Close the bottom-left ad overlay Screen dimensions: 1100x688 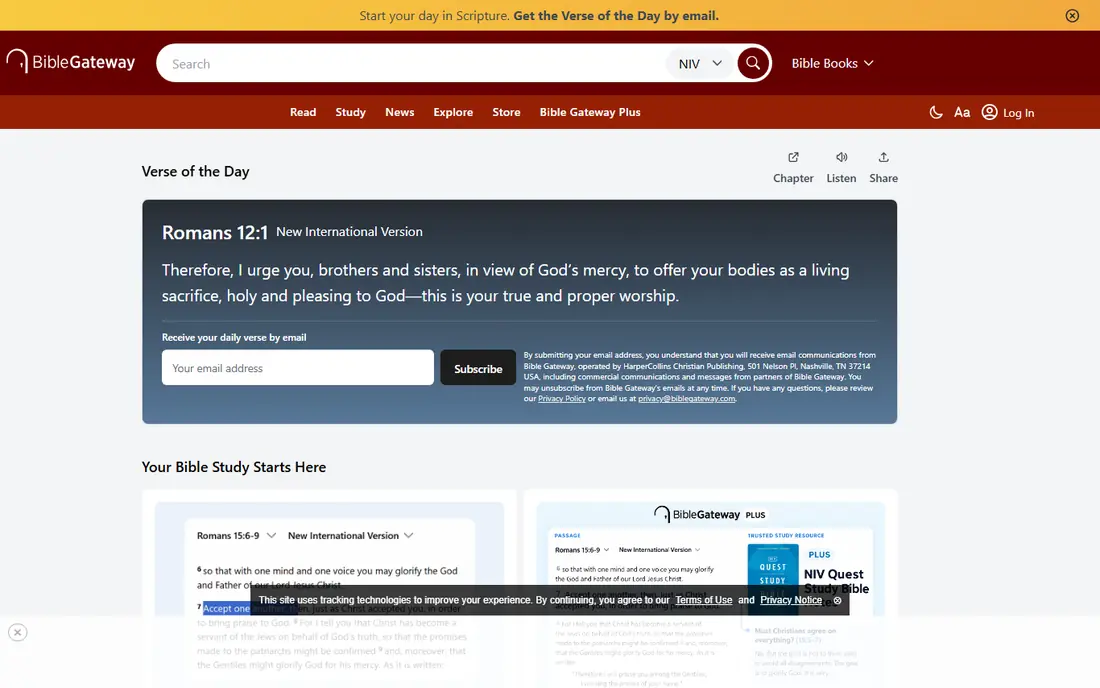18,633
